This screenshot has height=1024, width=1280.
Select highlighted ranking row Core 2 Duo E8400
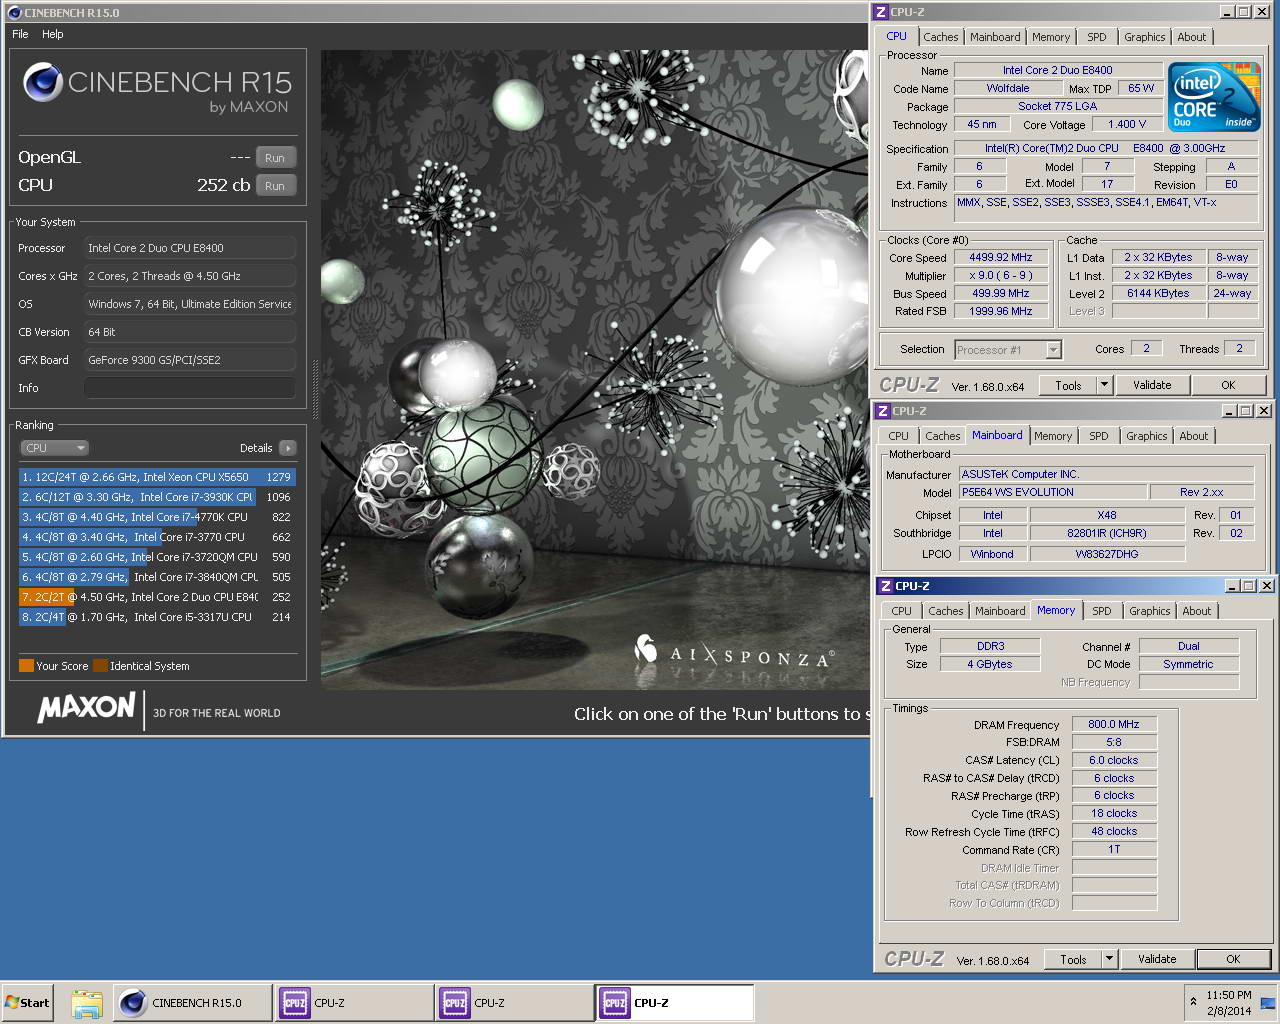point(157,597)
